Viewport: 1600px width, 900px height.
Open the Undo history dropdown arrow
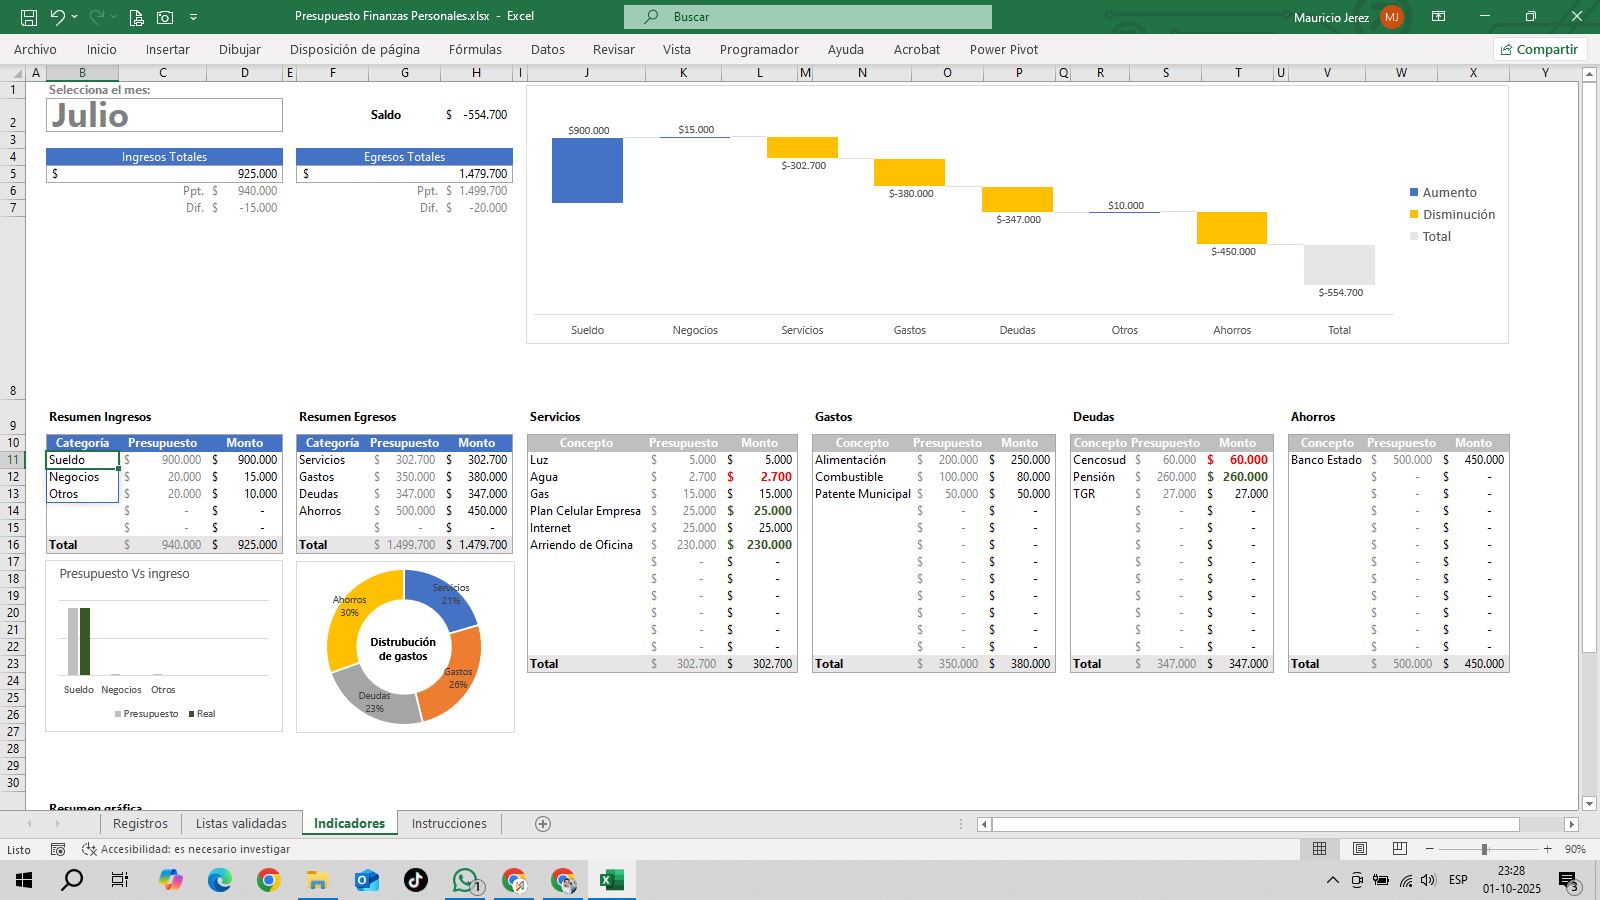point(77,17)
